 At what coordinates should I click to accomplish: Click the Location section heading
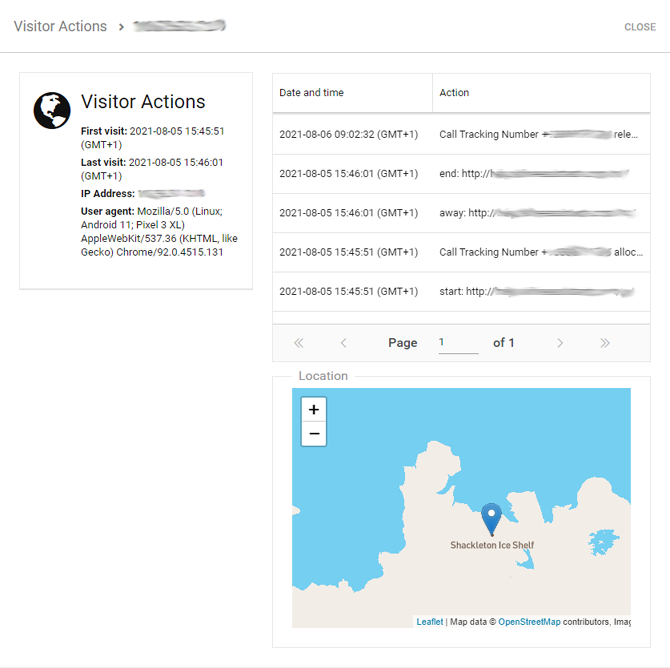[323, 376]
